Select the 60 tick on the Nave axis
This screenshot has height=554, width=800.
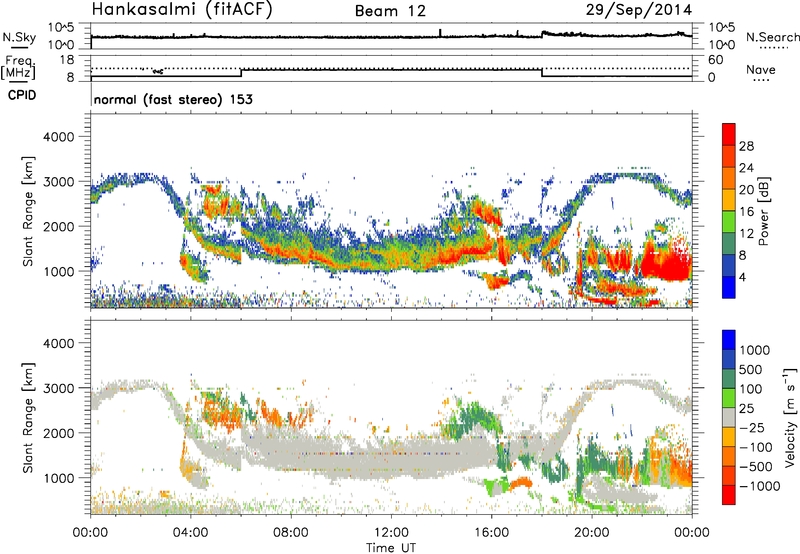tap(715, 60)
